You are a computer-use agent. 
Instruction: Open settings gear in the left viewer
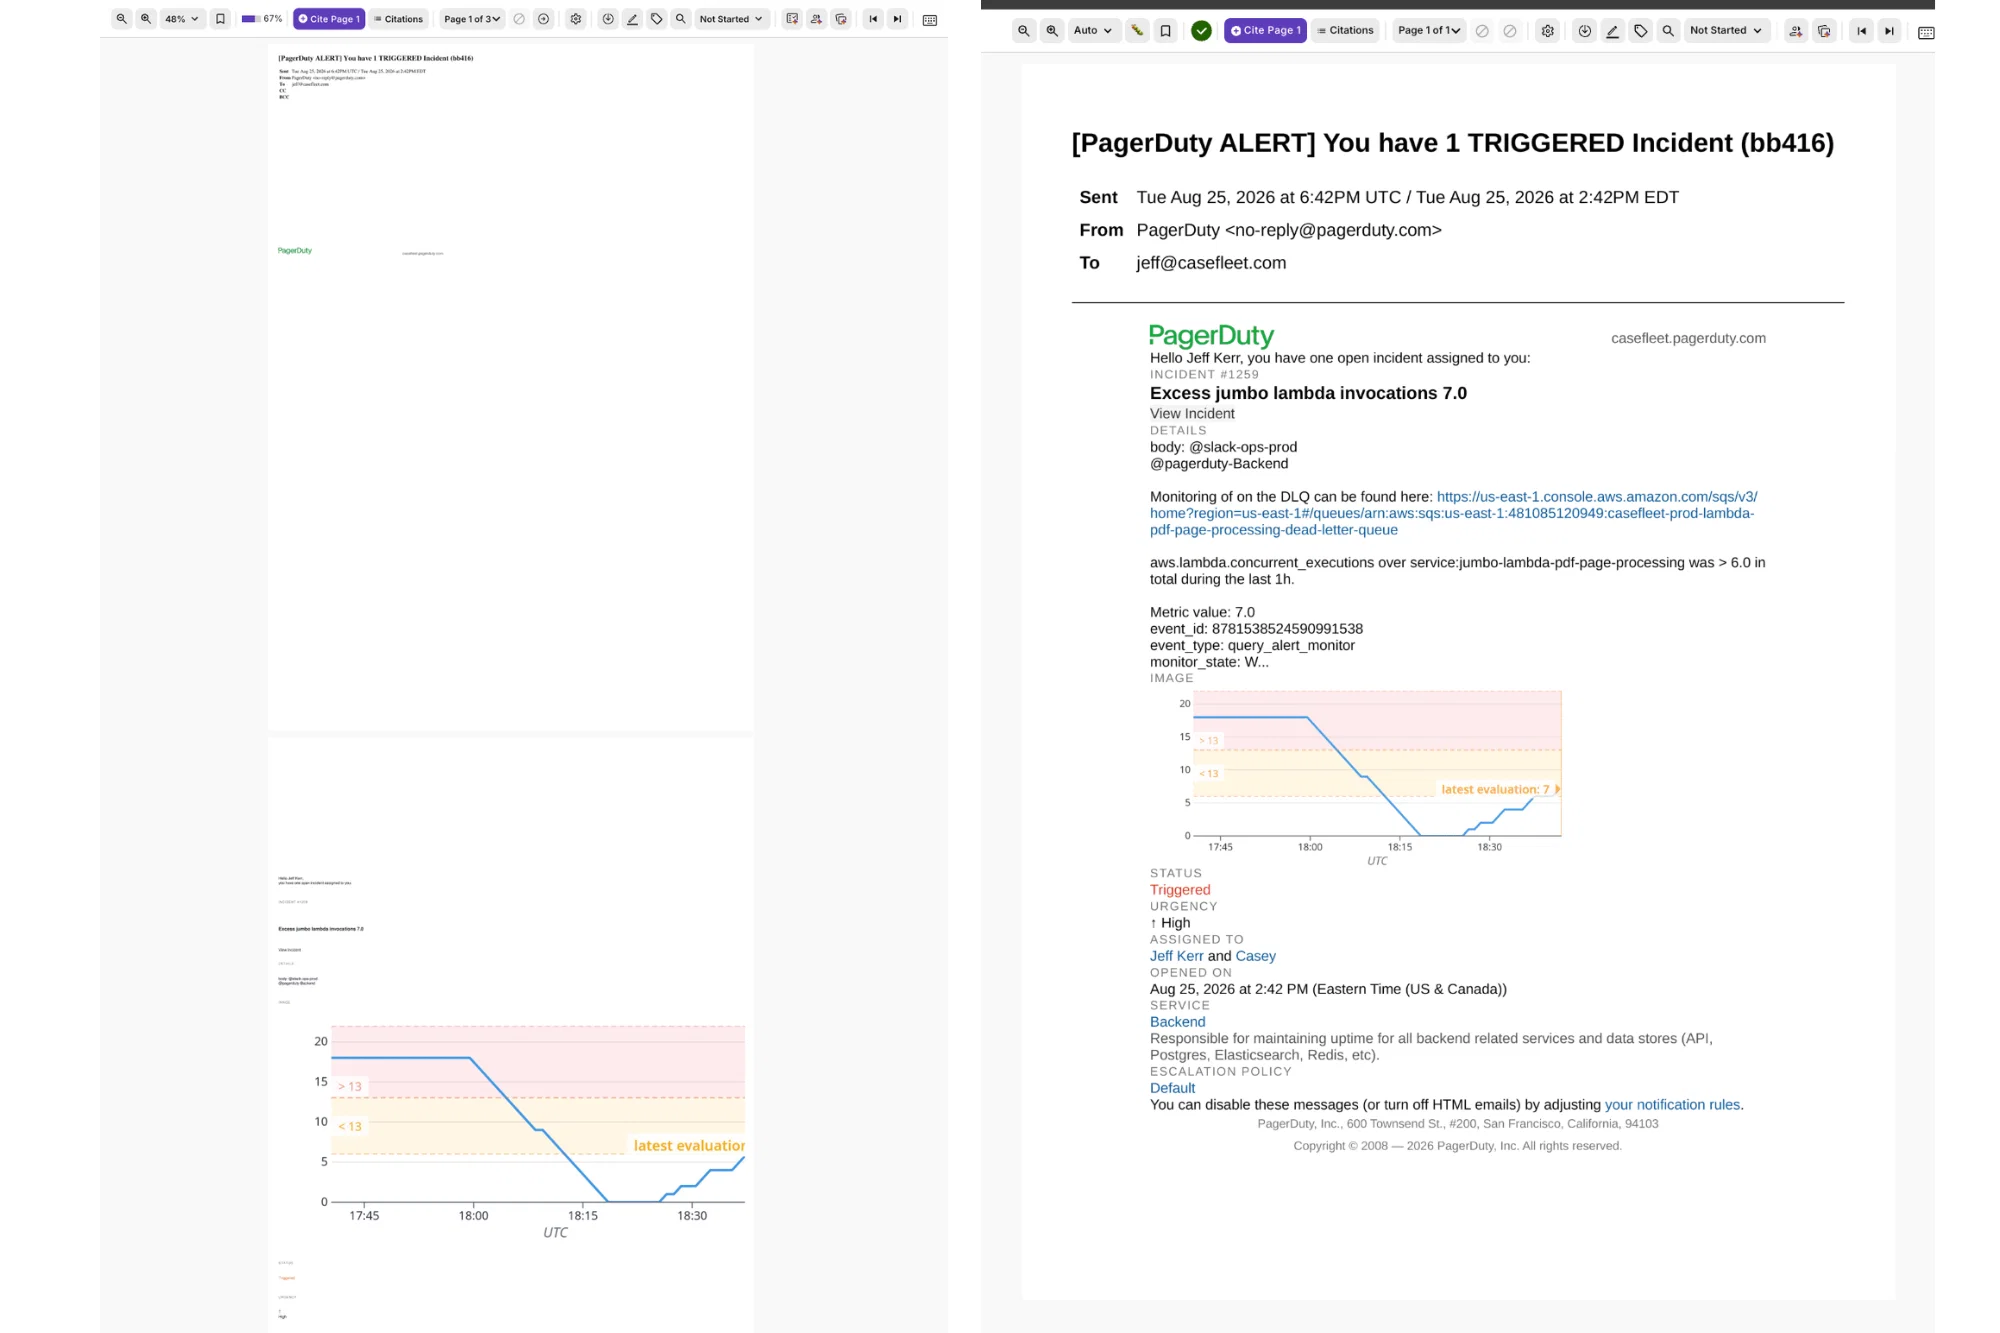[x=576, y=19]
